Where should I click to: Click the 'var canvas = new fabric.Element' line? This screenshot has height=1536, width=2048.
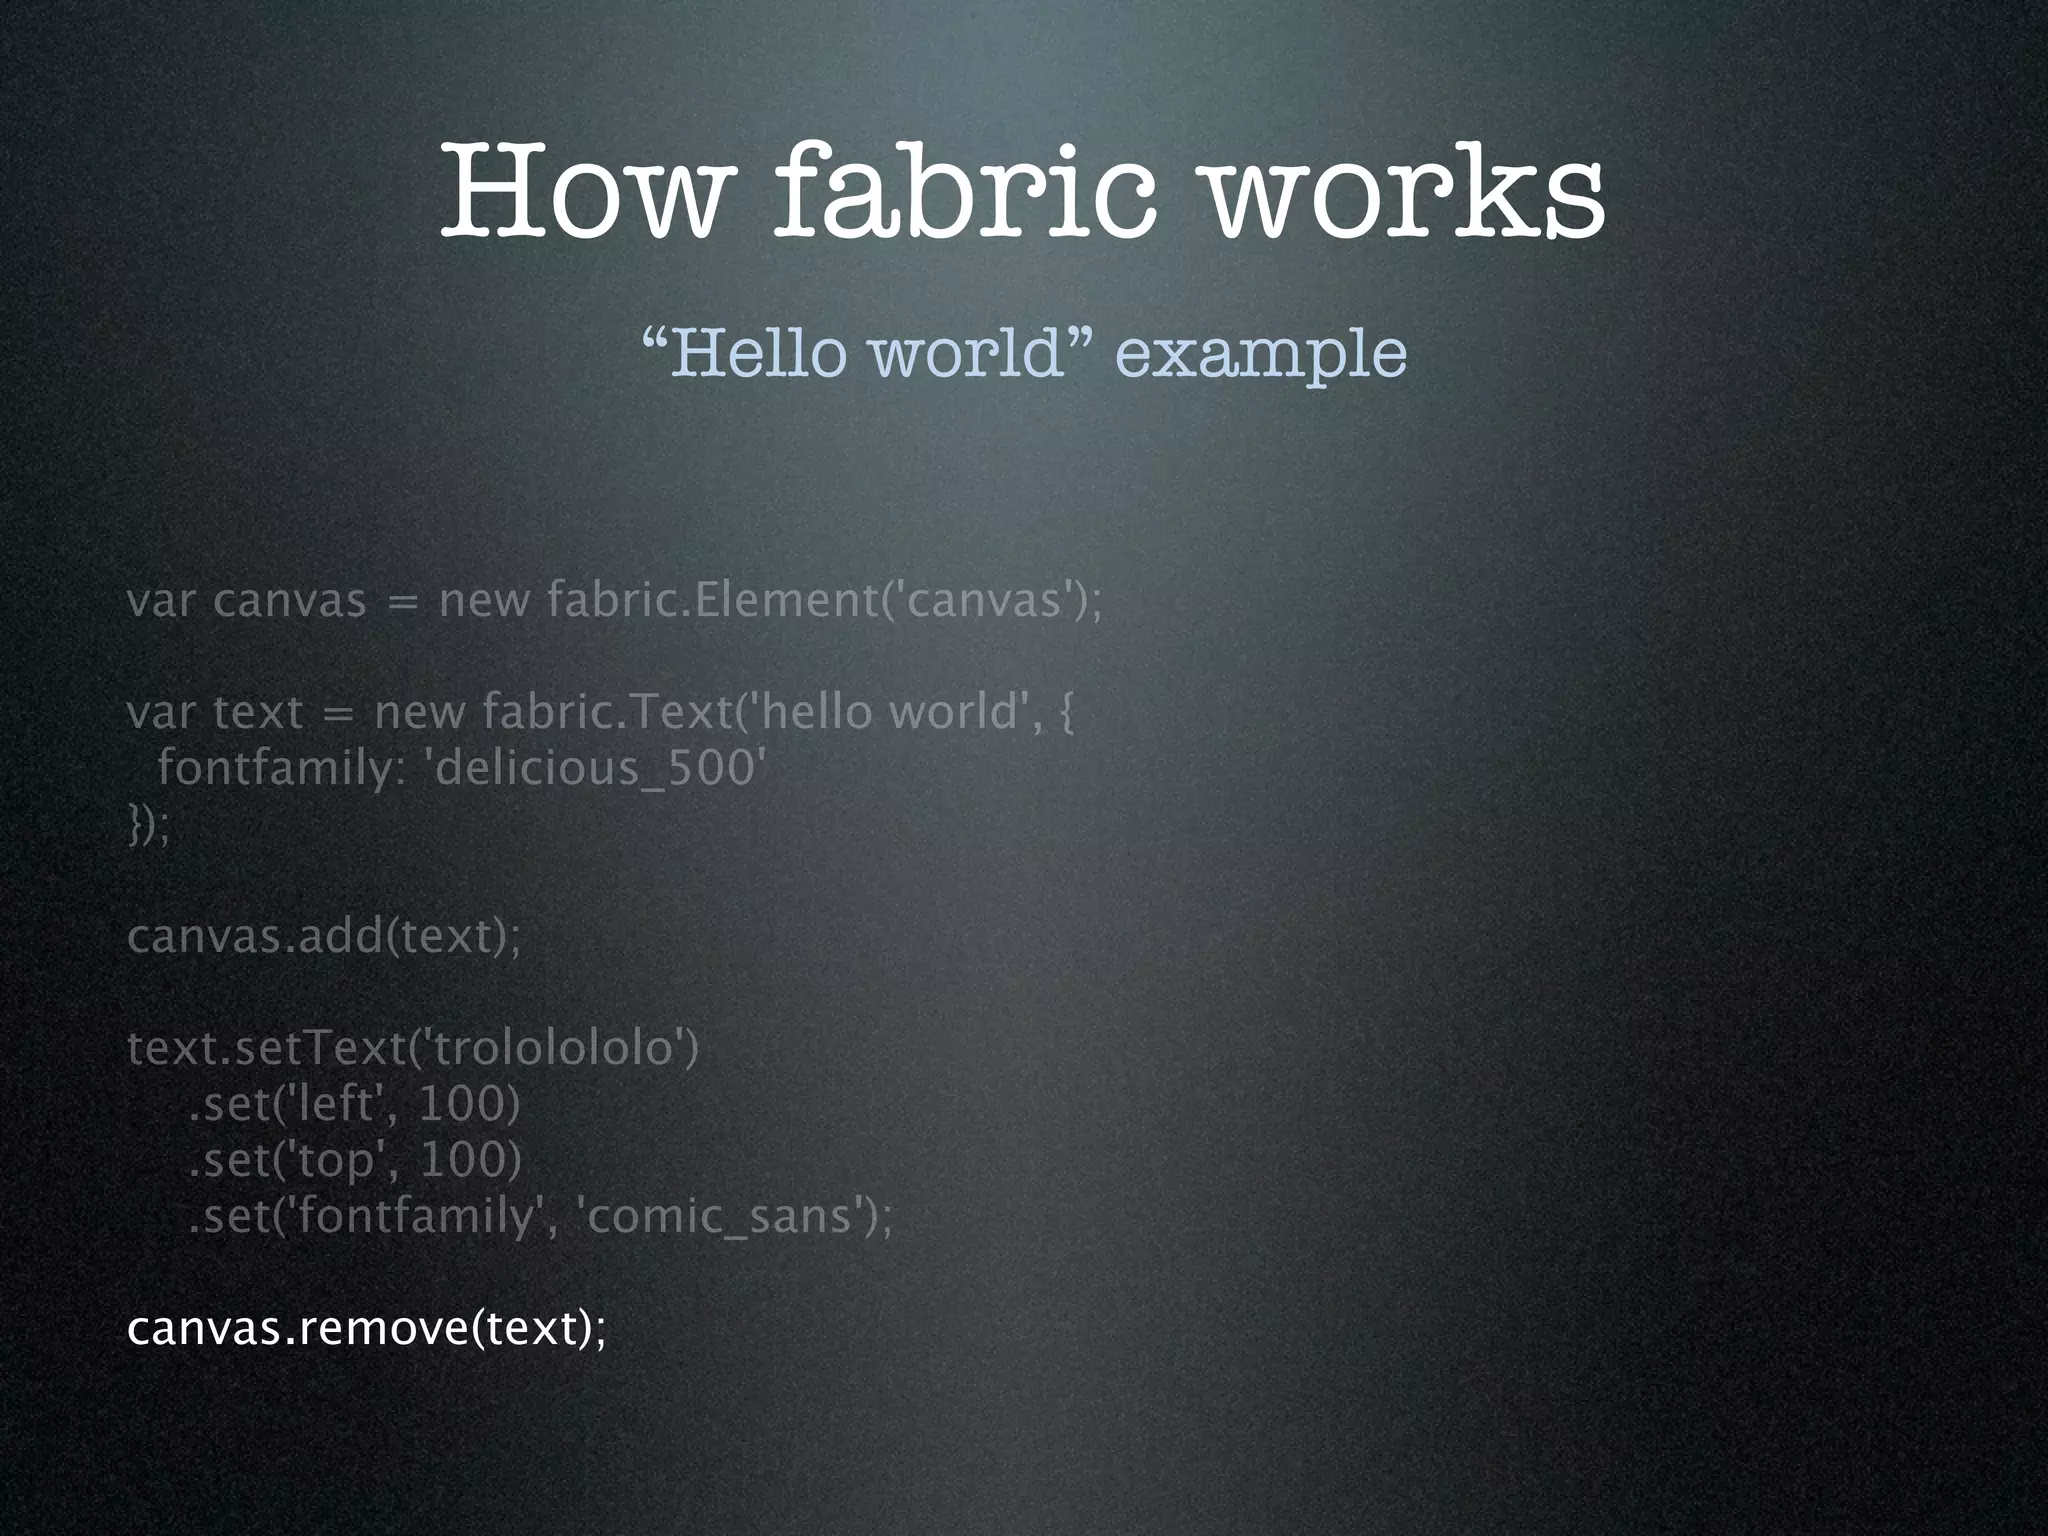tap(613, 601)
